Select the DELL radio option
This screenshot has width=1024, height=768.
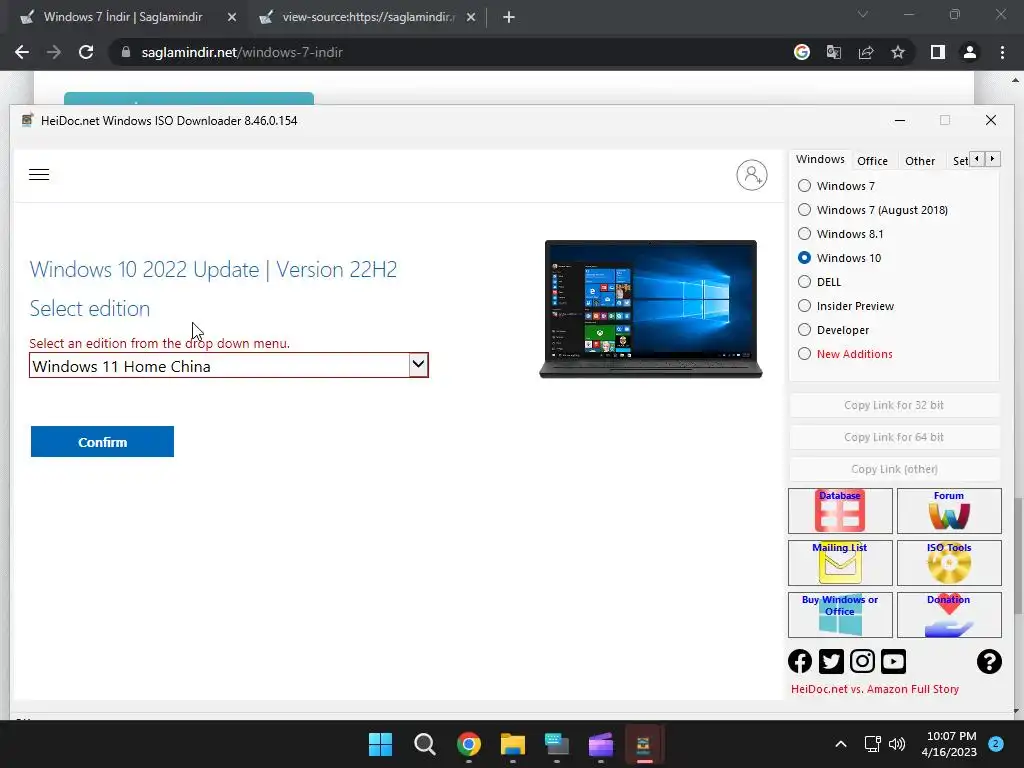[805, 281]
